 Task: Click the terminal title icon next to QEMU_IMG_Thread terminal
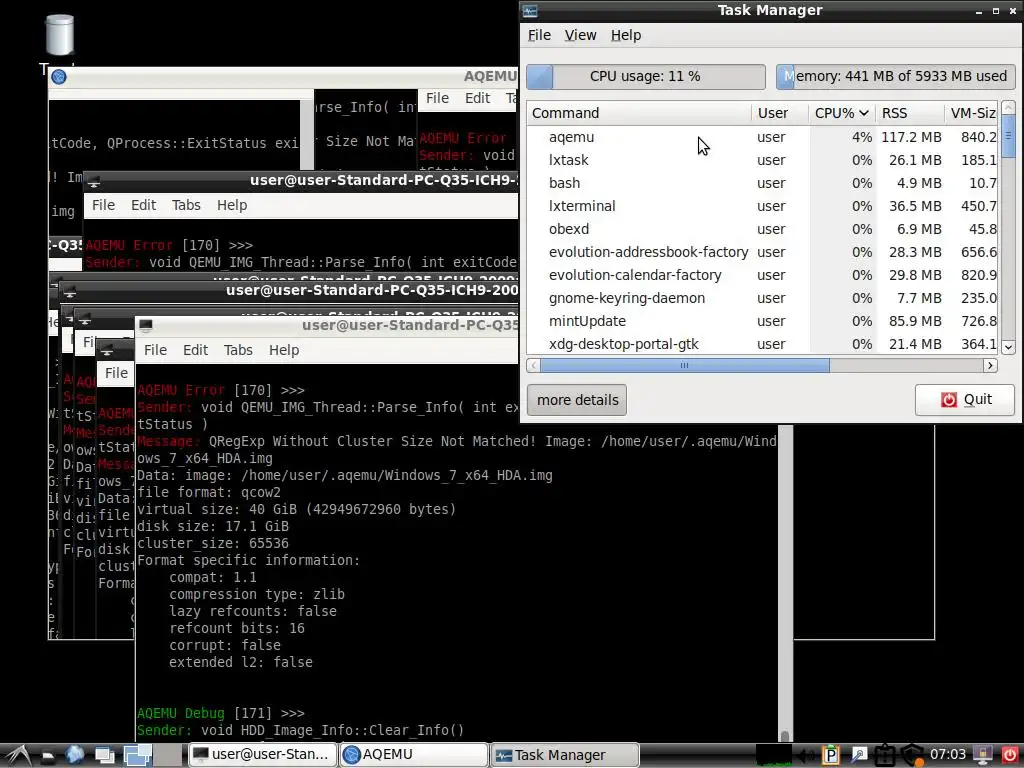(93, 181)
